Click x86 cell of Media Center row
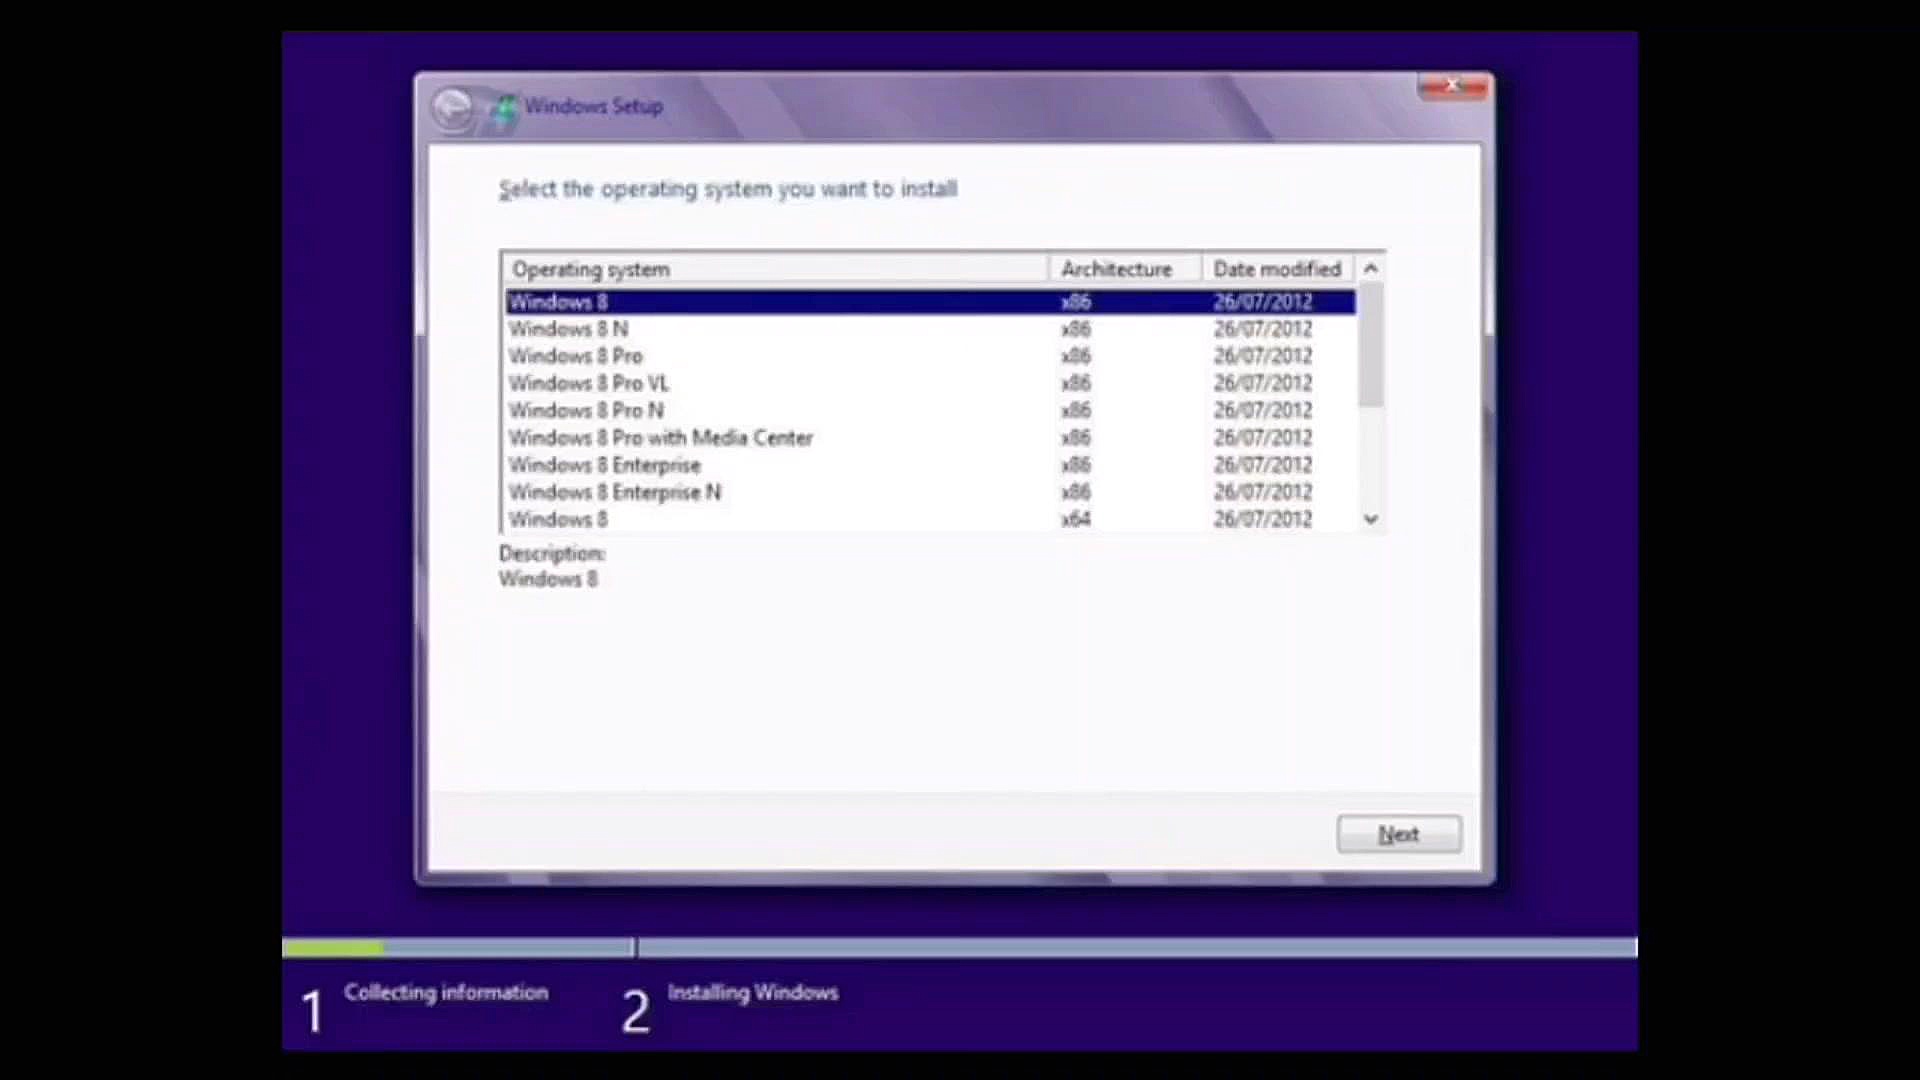1920x1080 pixels. 1076,438
